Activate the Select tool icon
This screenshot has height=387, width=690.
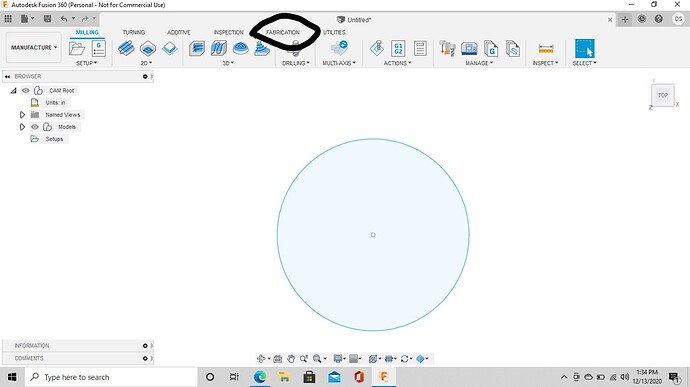(584, 48)
